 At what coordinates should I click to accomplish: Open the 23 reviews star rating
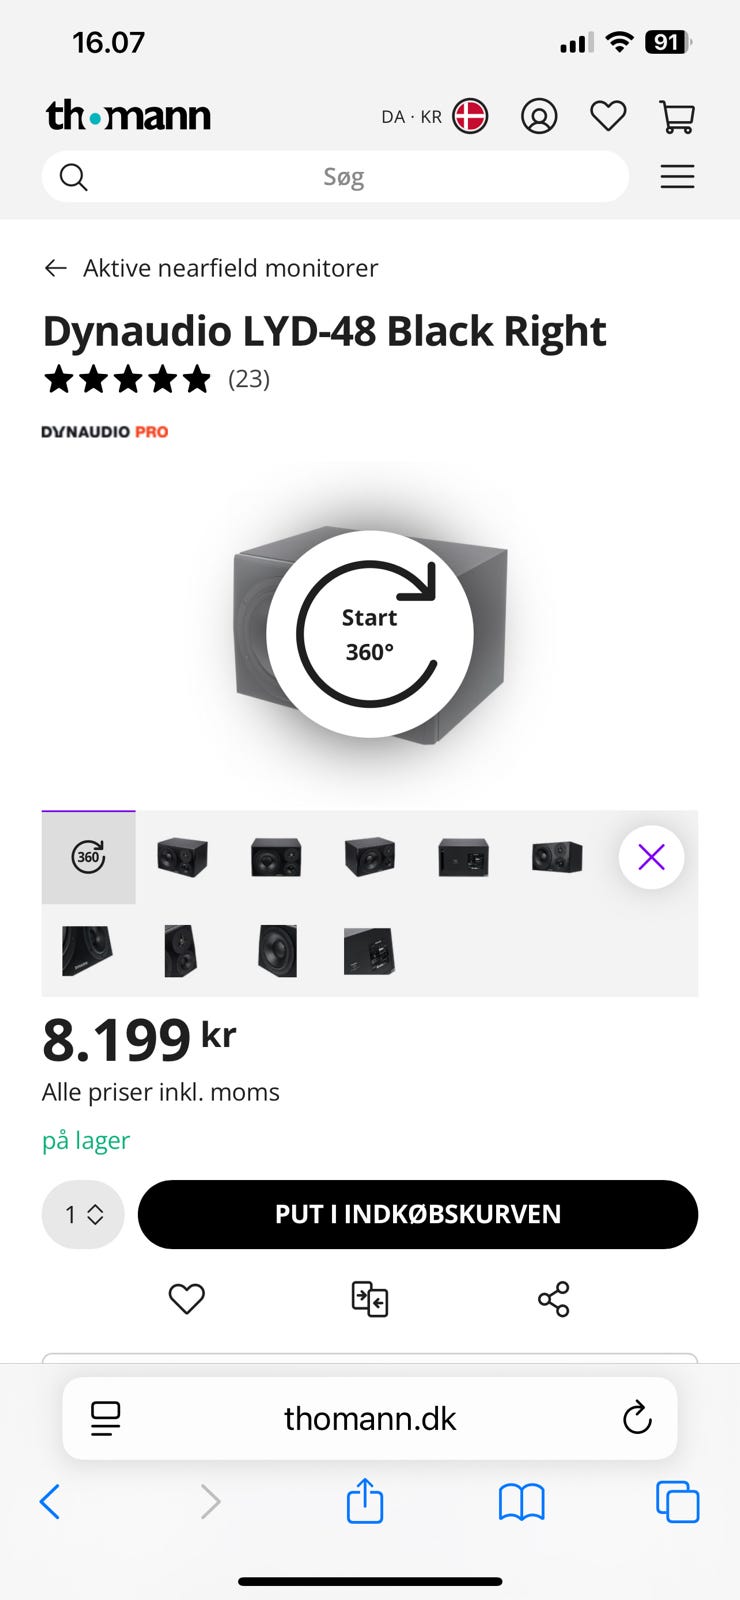point(157,379)
